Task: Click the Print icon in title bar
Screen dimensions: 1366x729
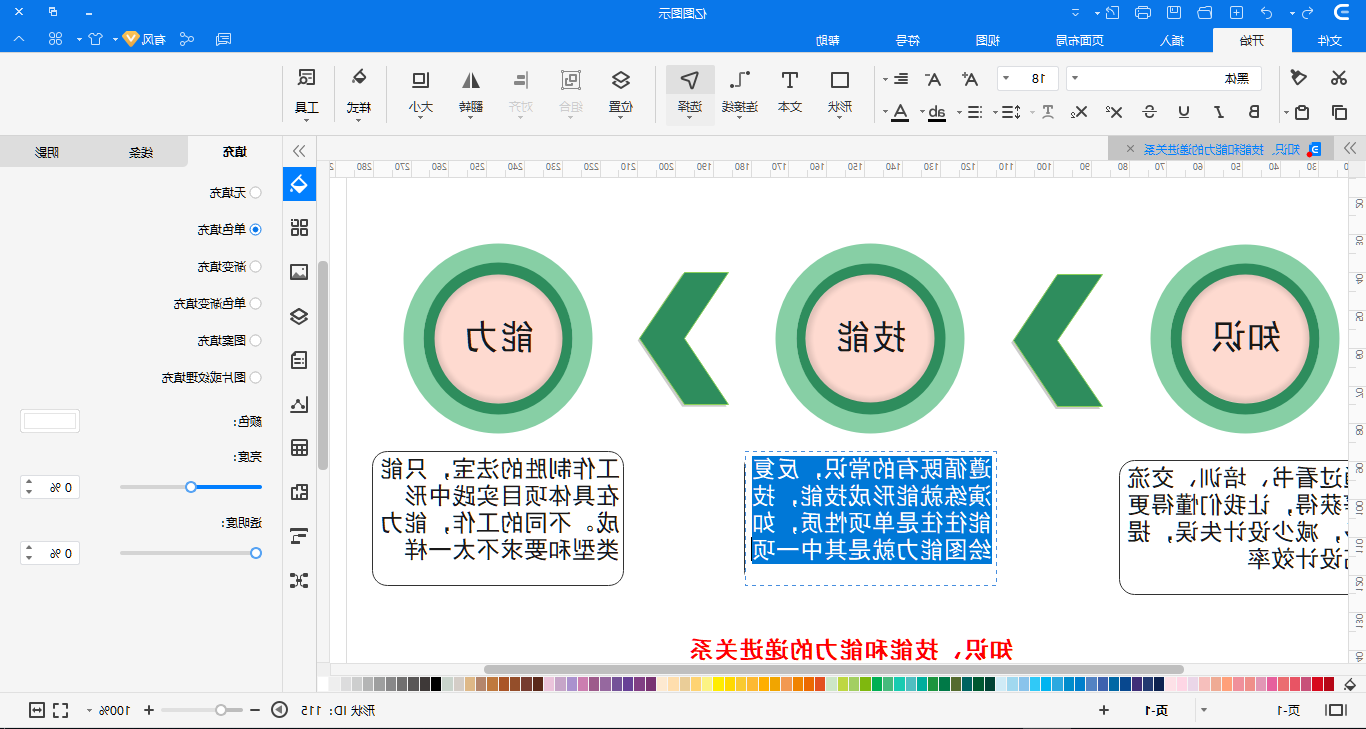Action: point(1143,13)
